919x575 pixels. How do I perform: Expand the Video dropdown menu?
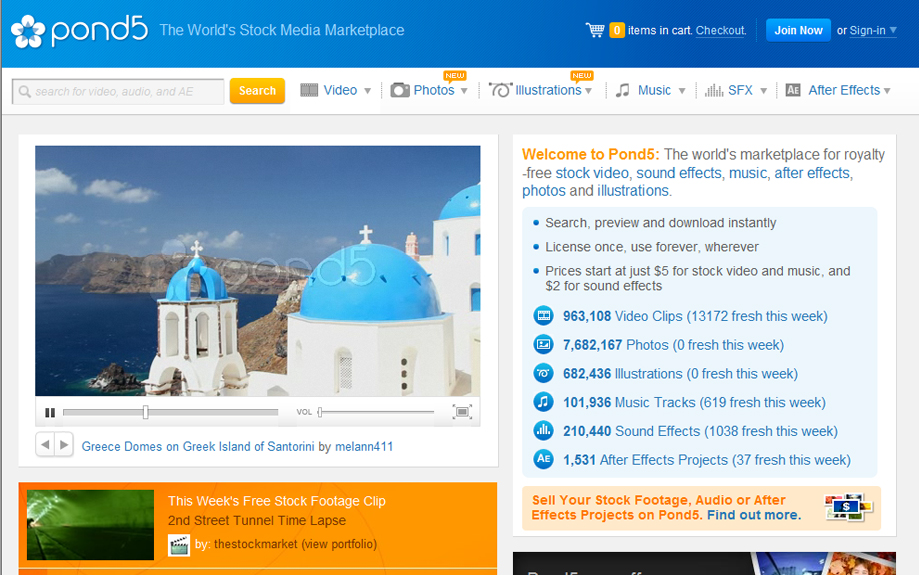click(x=367, y=91)
